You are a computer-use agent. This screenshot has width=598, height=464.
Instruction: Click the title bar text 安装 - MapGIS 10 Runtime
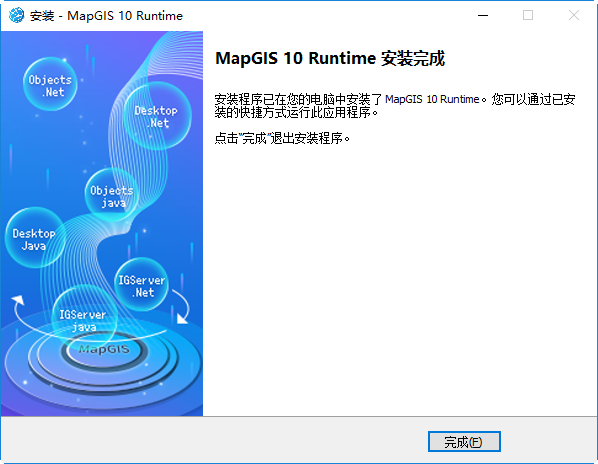(x=106, y=16)
